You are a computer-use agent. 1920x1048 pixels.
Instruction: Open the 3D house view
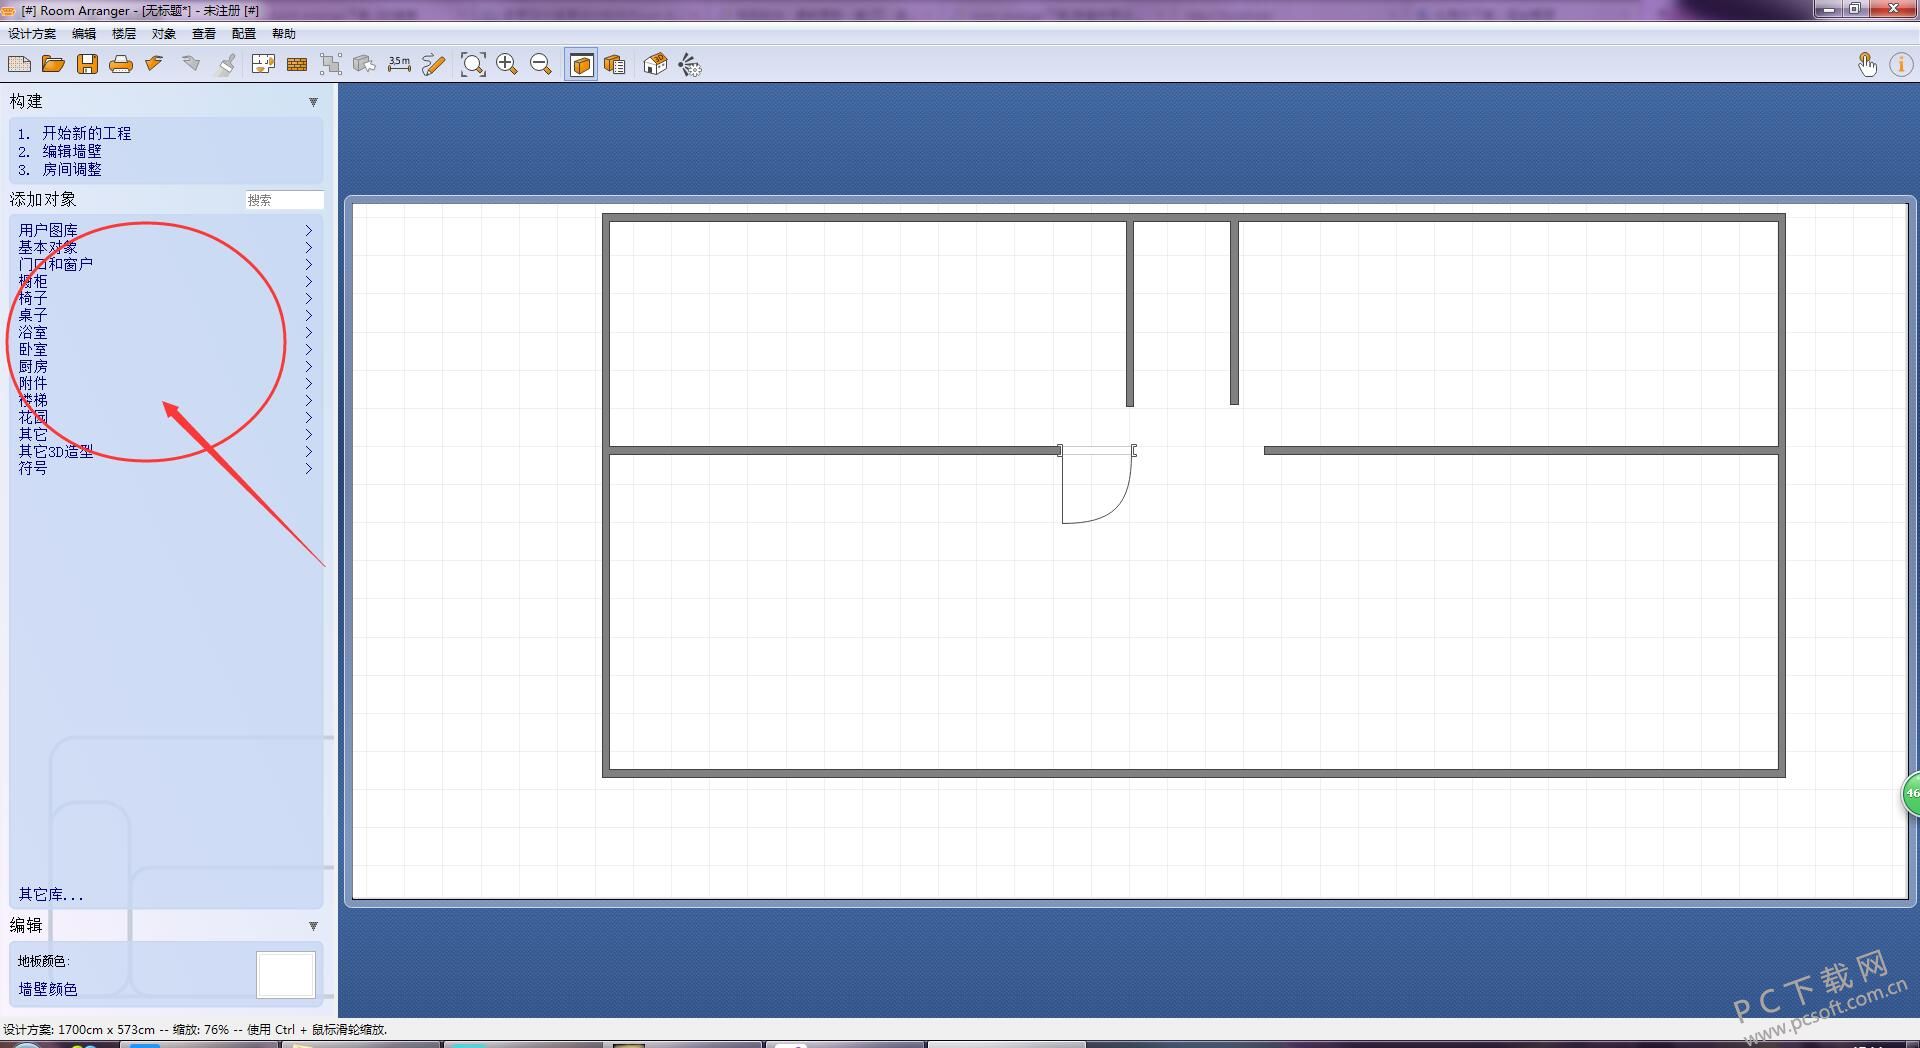[x=655, y=65]
